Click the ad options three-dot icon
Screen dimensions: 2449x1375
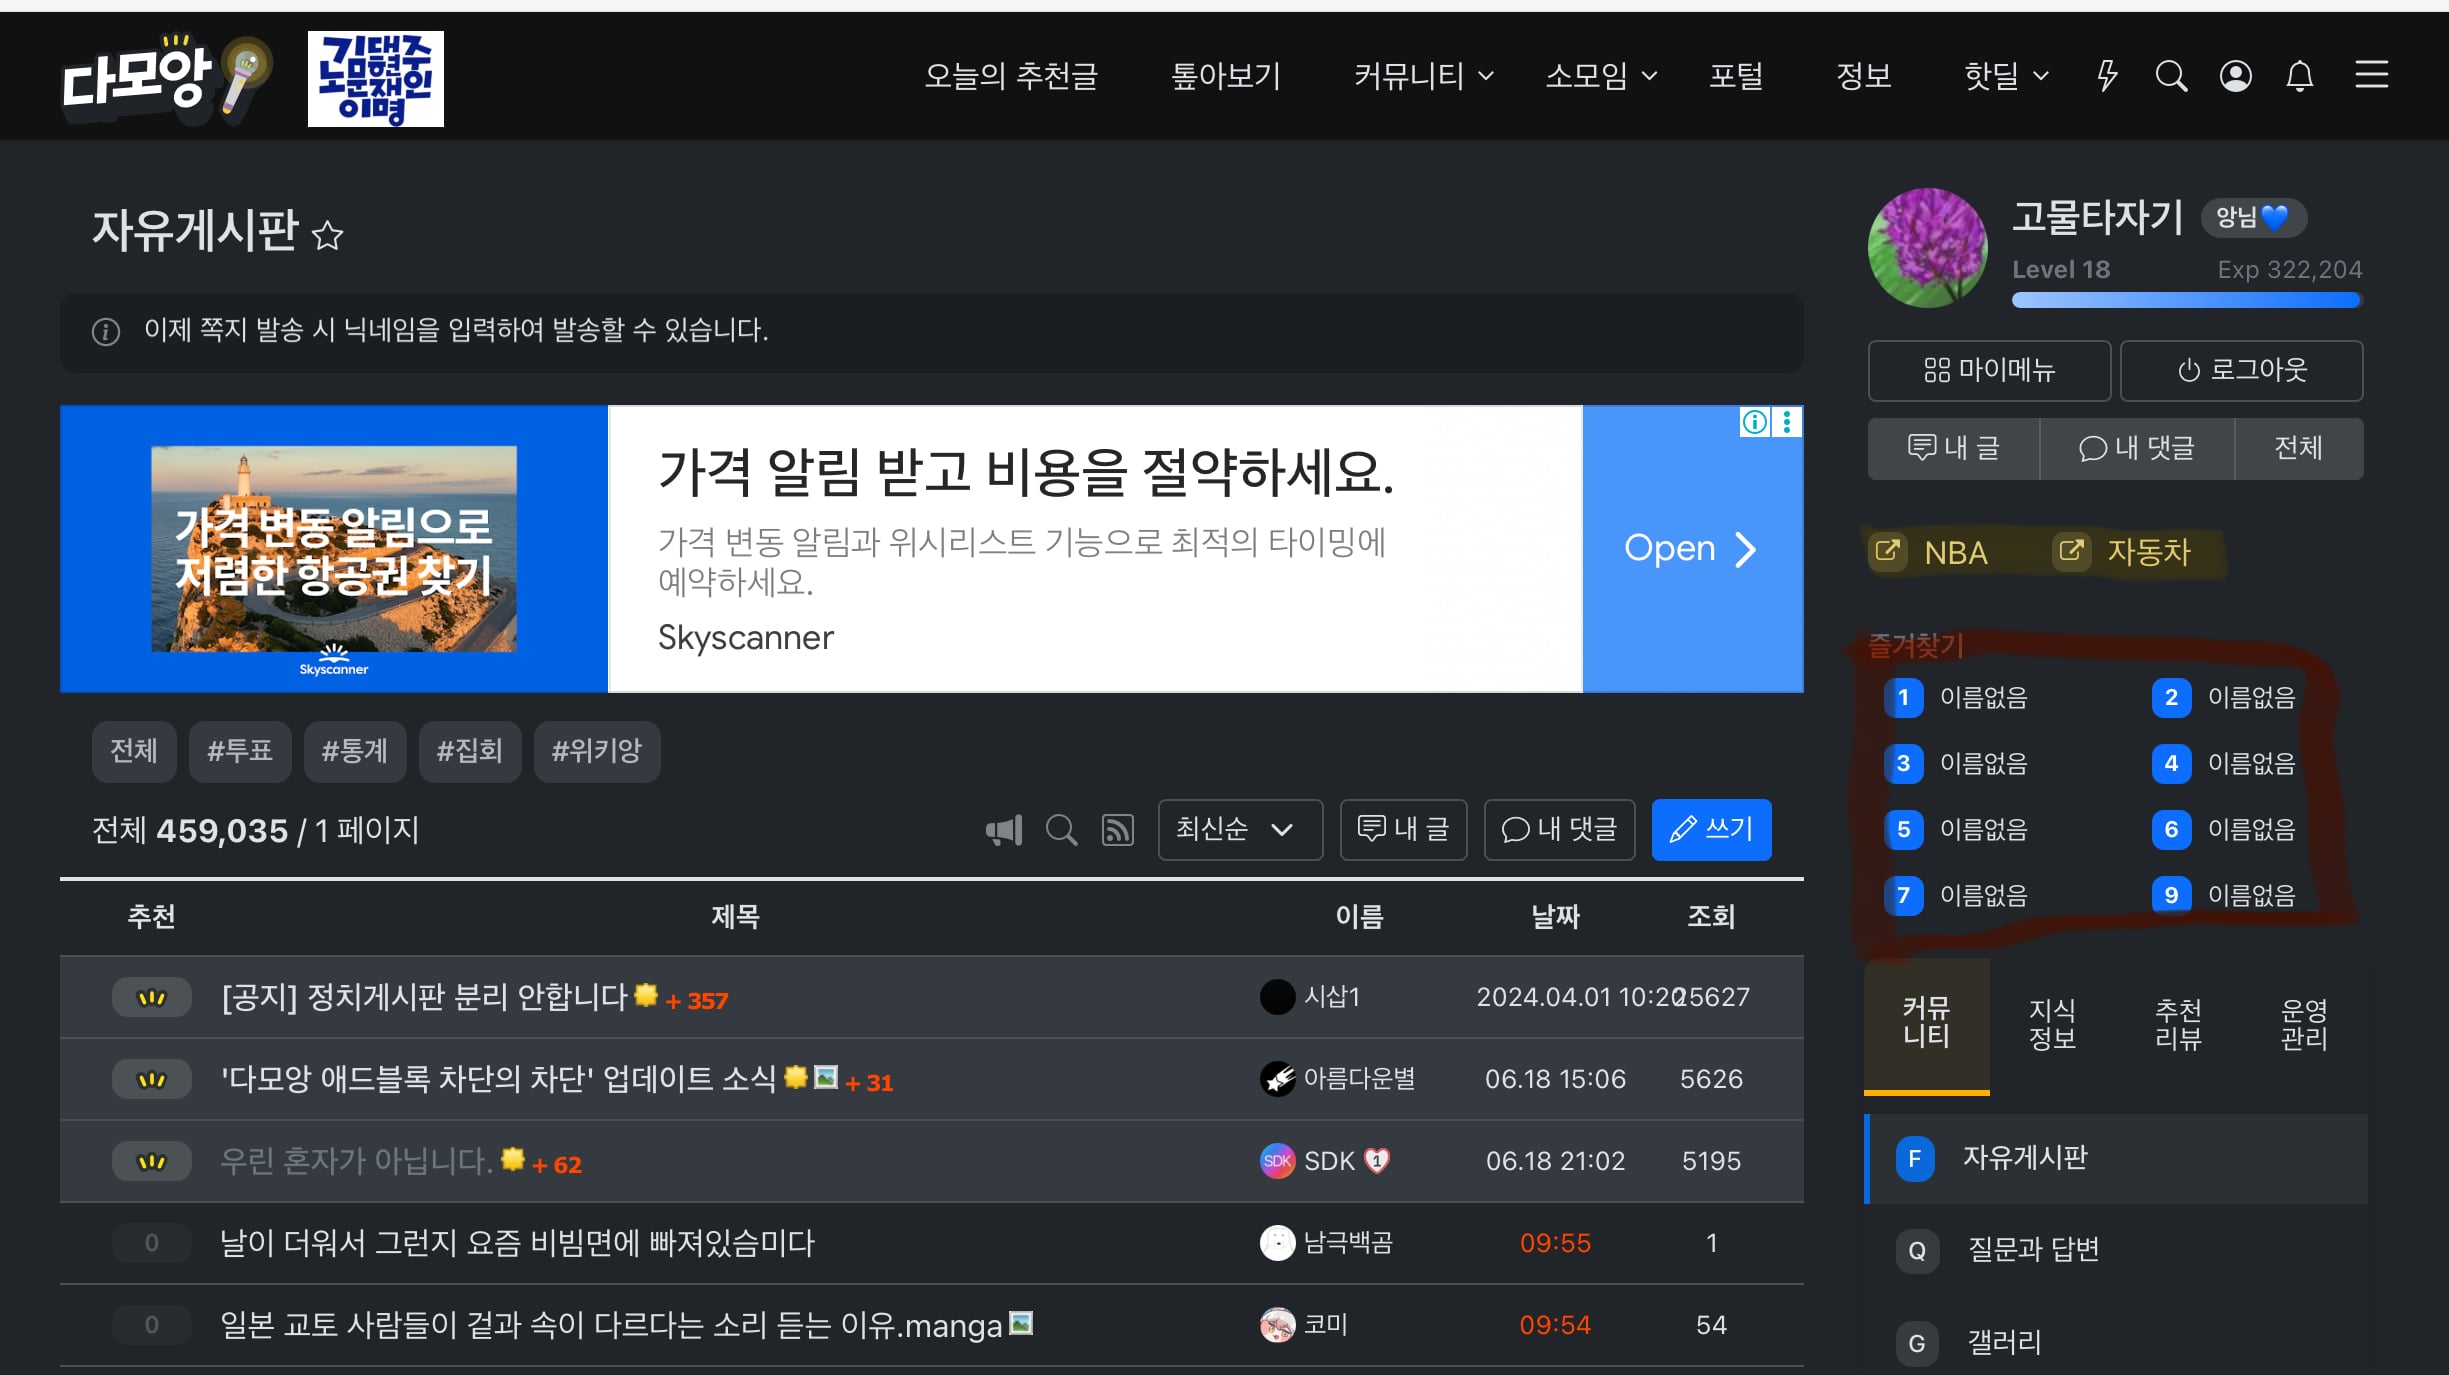[x=1787, y=422]
